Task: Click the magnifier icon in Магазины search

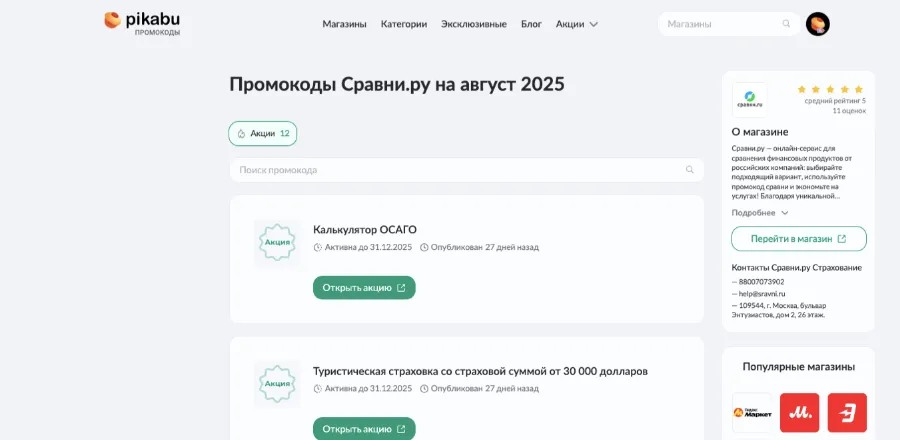Action: (786, 24)
